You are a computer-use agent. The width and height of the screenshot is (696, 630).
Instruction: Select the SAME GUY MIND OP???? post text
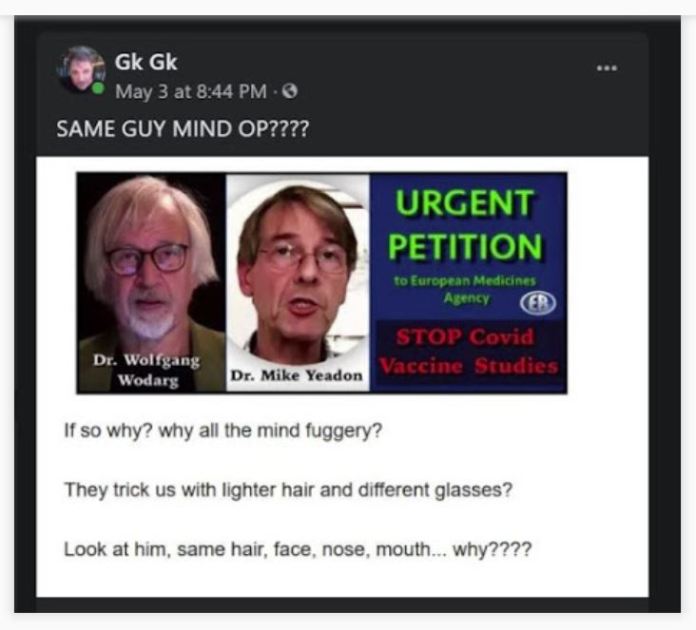(182, 129)
